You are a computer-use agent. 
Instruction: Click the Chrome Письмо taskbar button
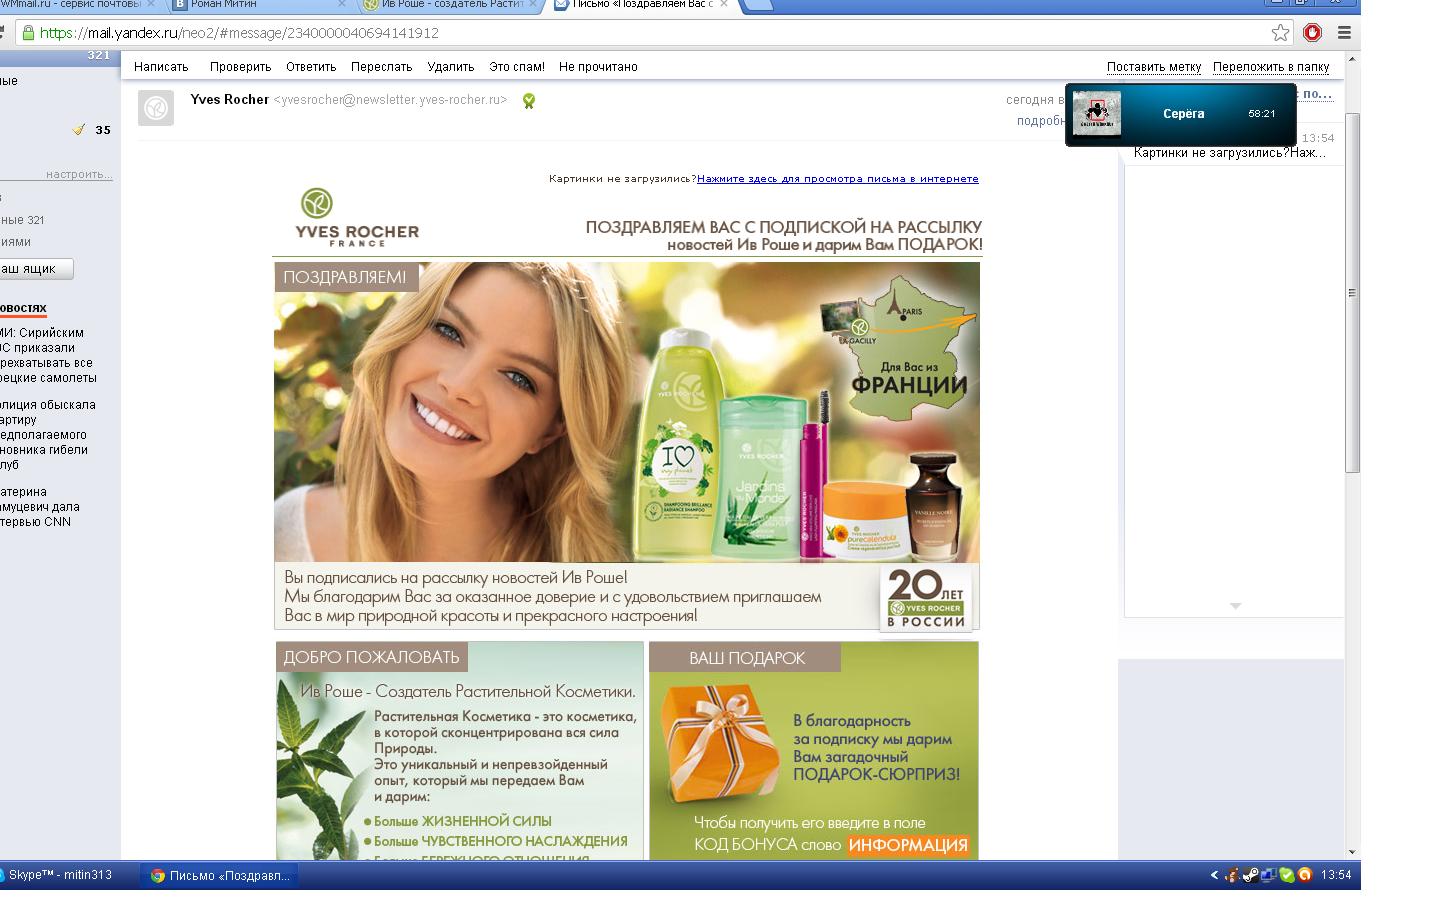tap(220, 876)
